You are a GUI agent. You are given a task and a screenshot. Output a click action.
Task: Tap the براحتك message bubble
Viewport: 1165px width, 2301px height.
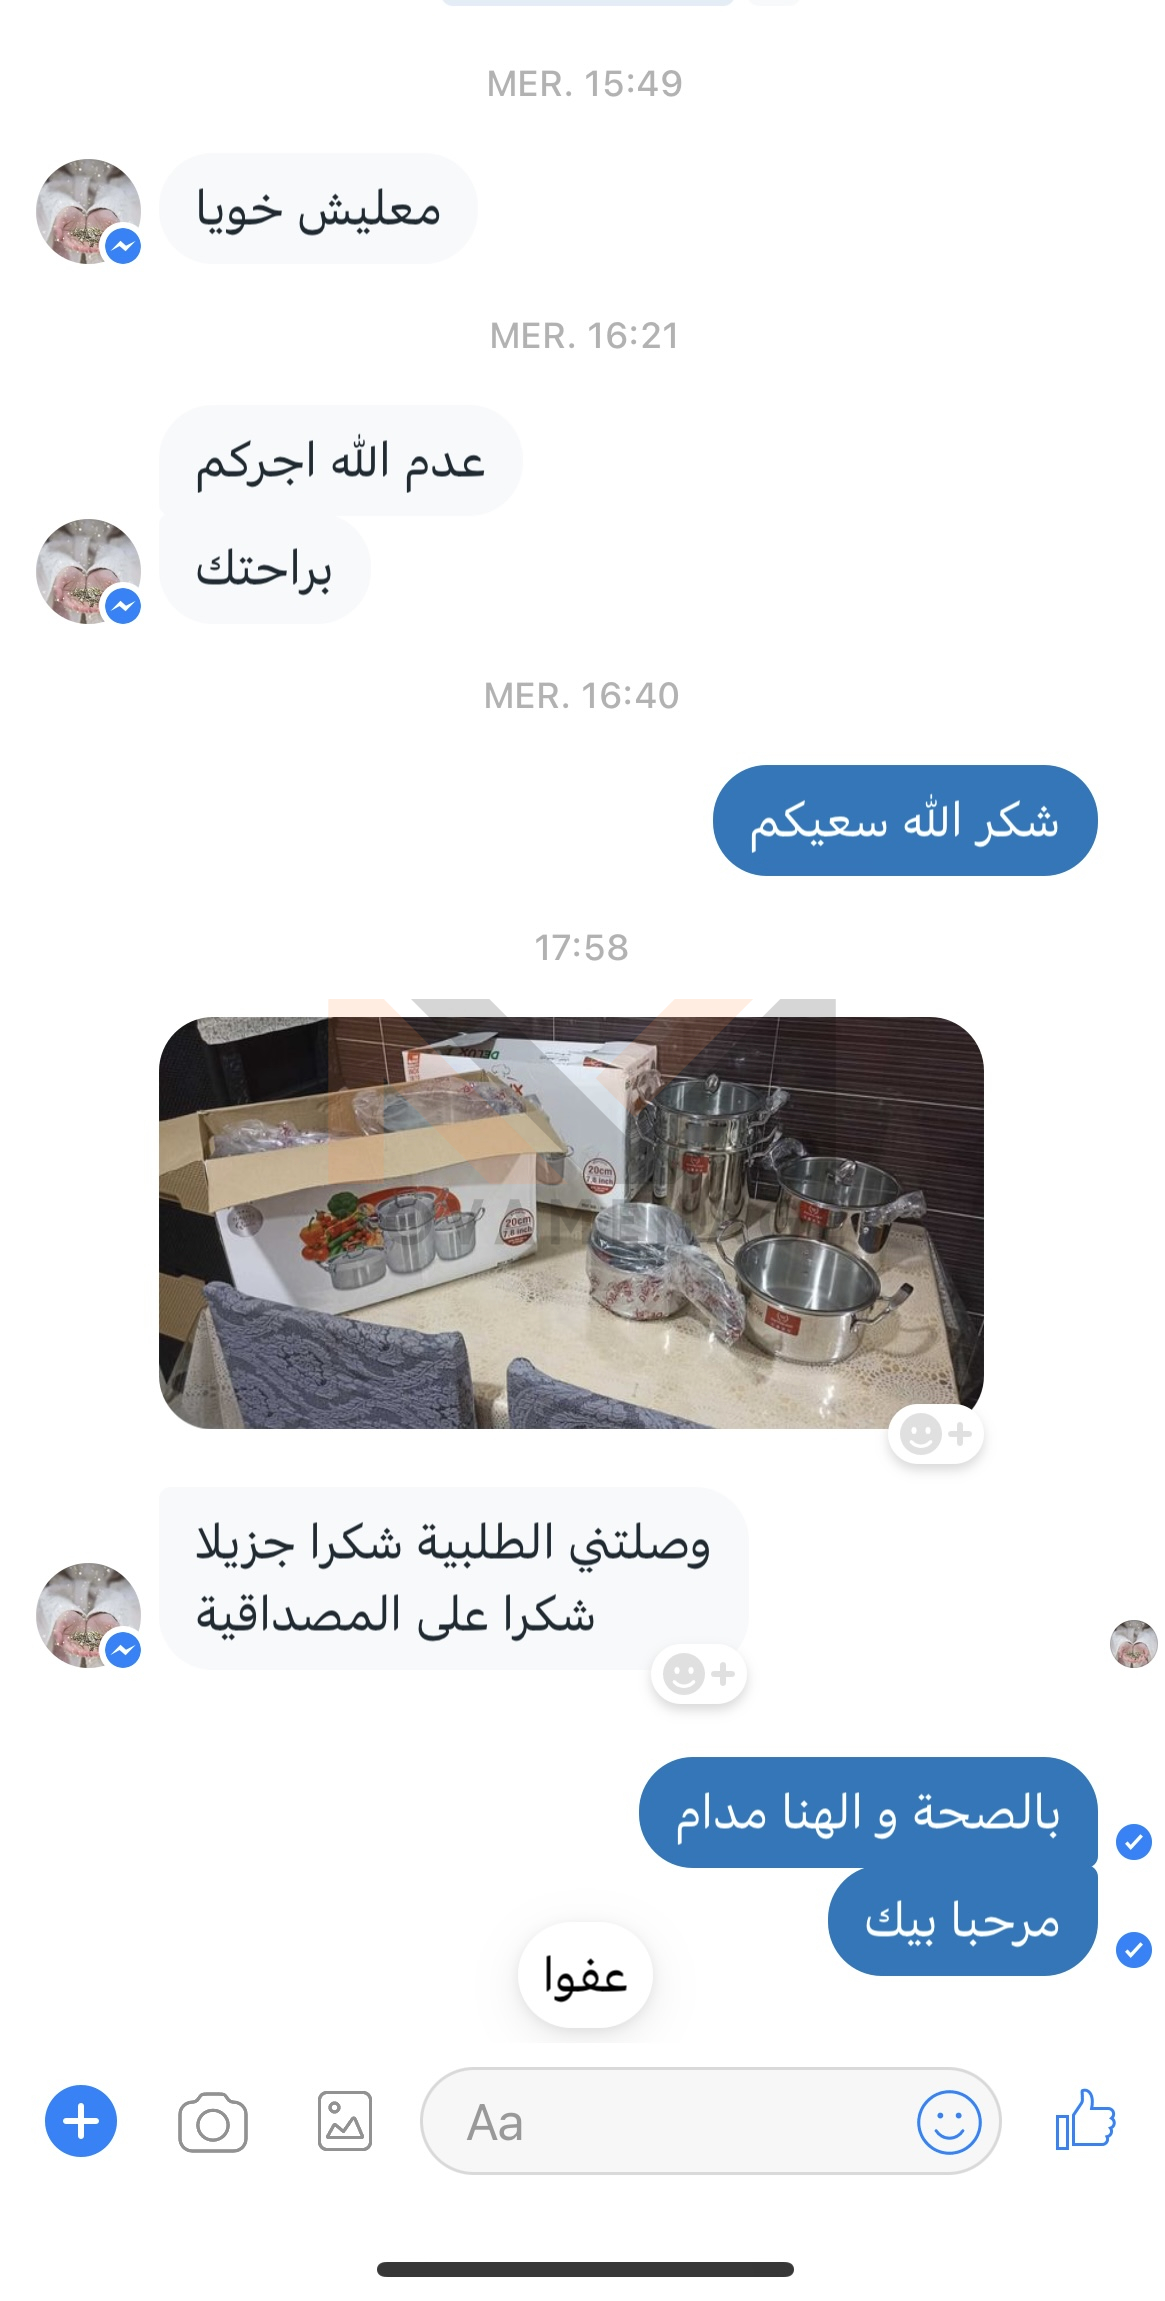point(264,570)
